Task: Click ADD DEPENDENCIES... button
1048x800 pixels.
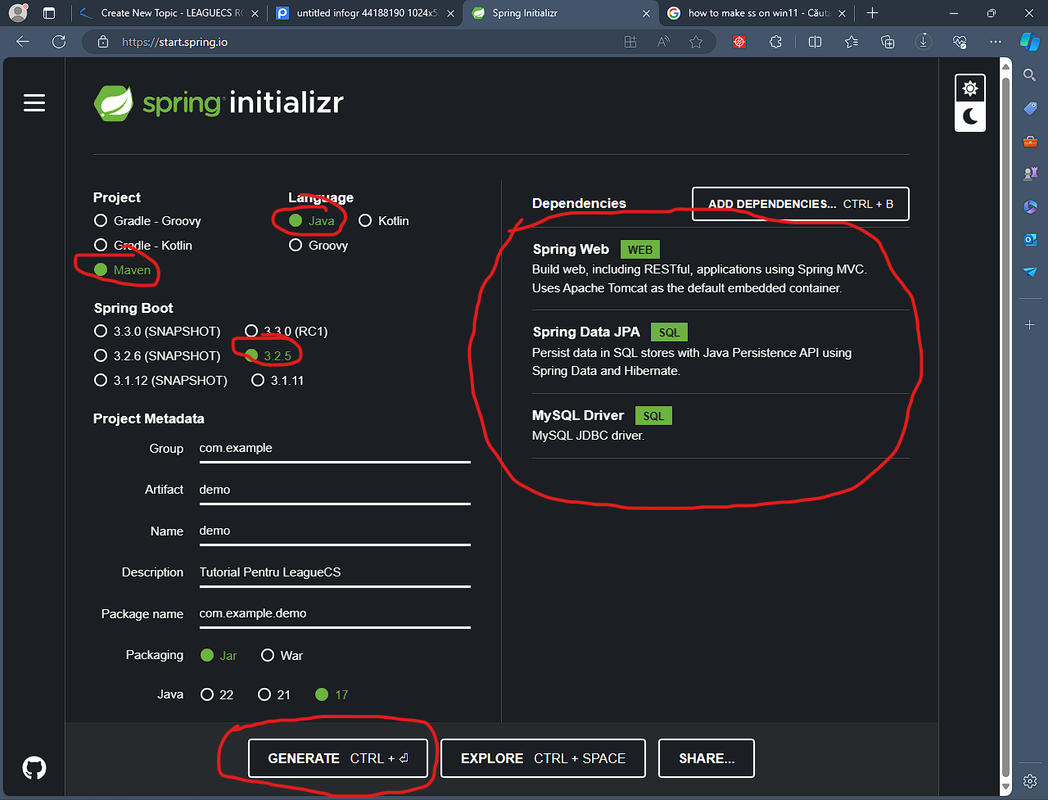Action: click(800, 204)
